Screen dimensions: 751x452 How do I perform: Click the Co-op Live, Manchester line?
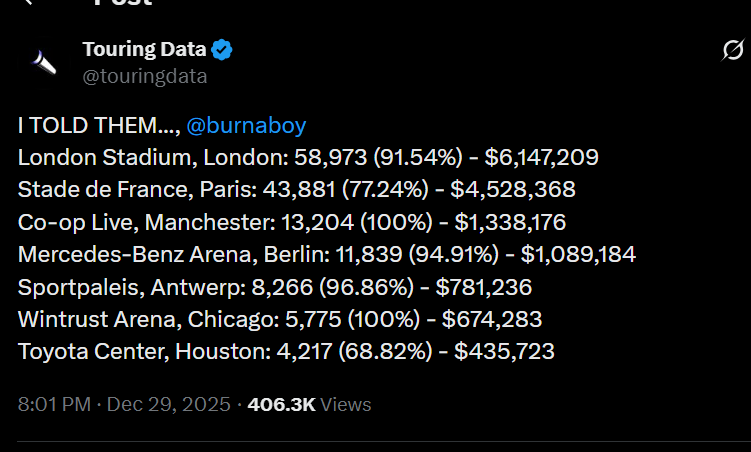tap(296, 222)
